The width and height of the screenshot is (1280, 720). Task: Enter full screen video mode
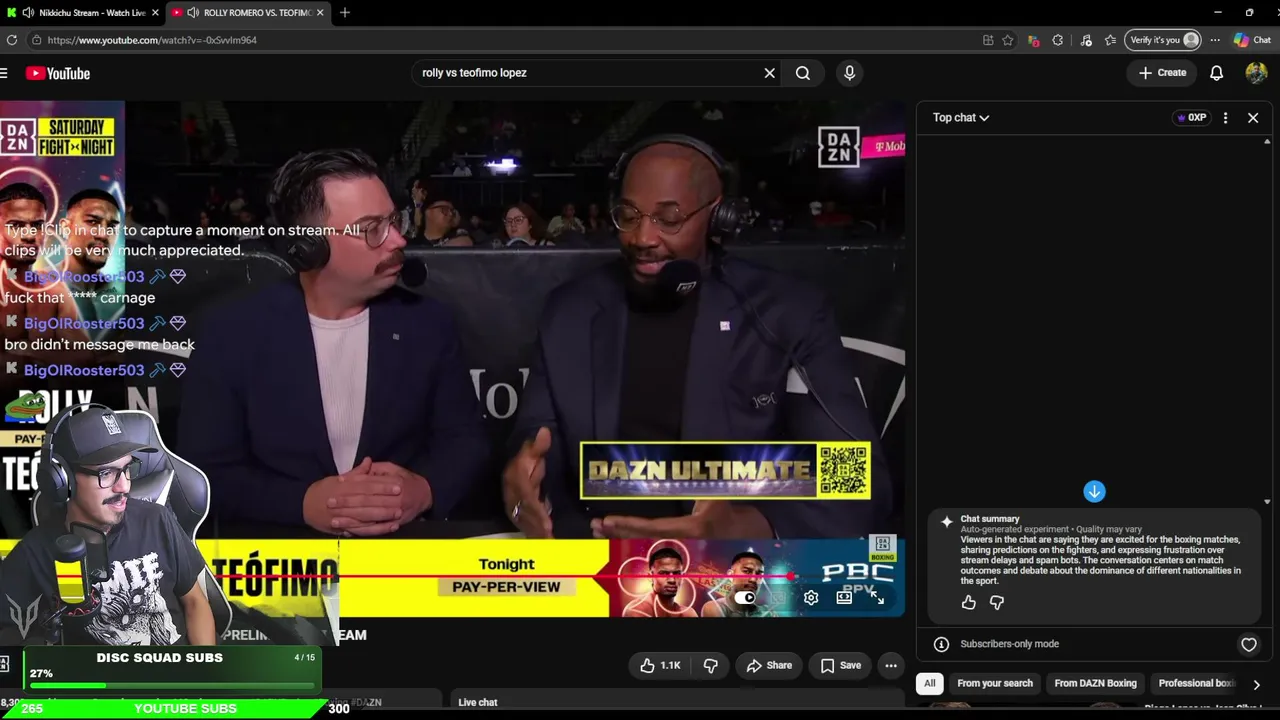[x=876, y=598]
